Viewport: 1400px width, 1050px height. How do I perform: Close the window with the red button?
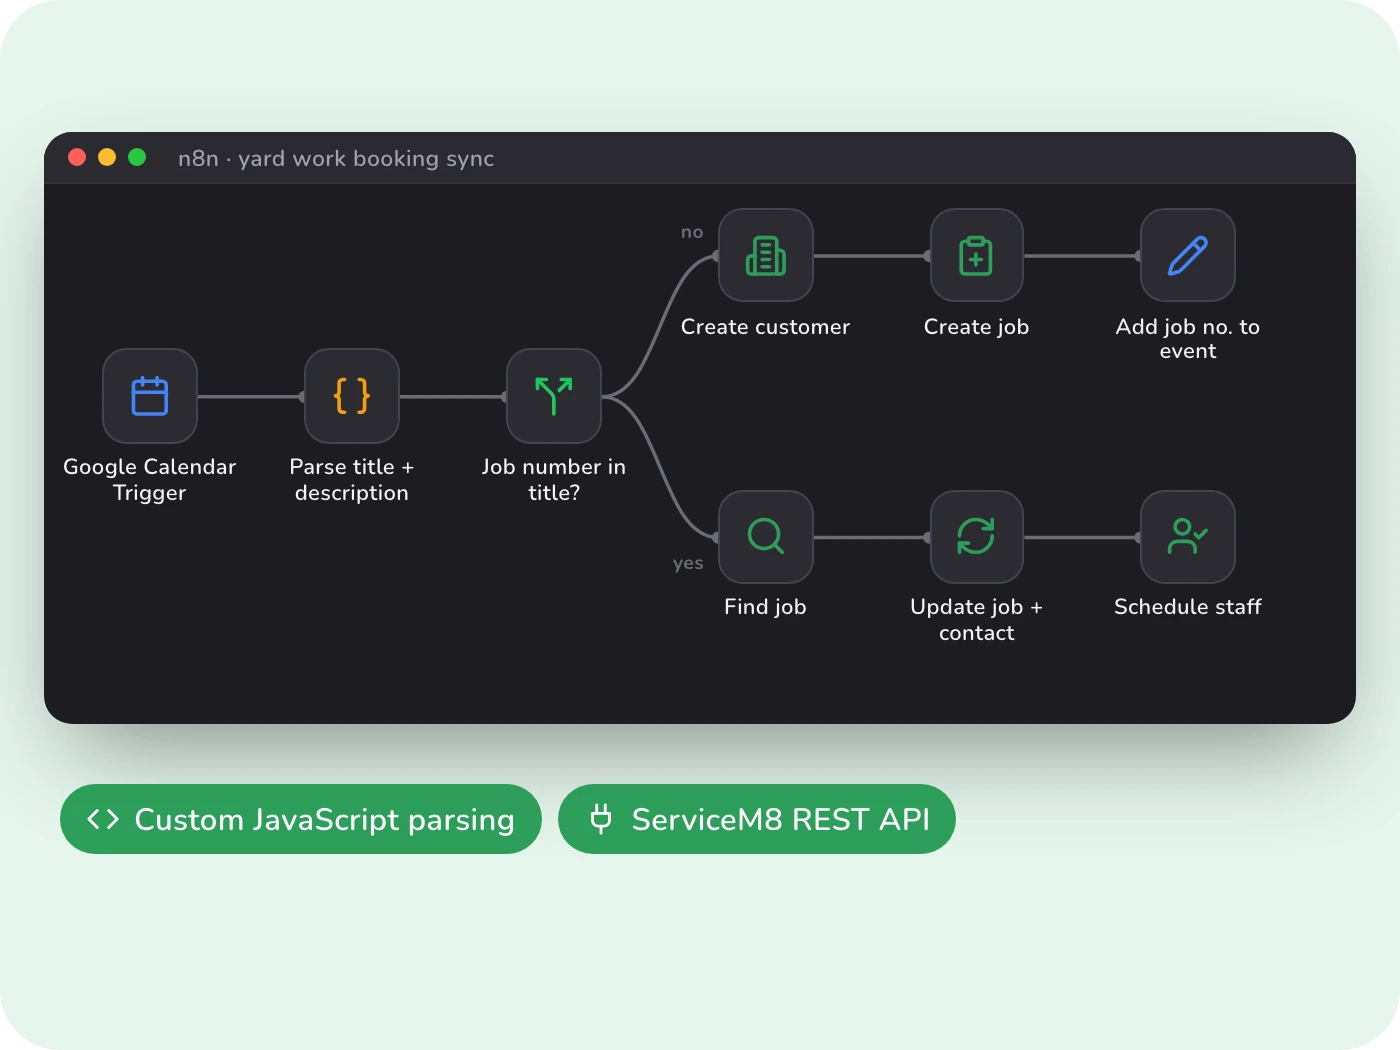[77, 157]
